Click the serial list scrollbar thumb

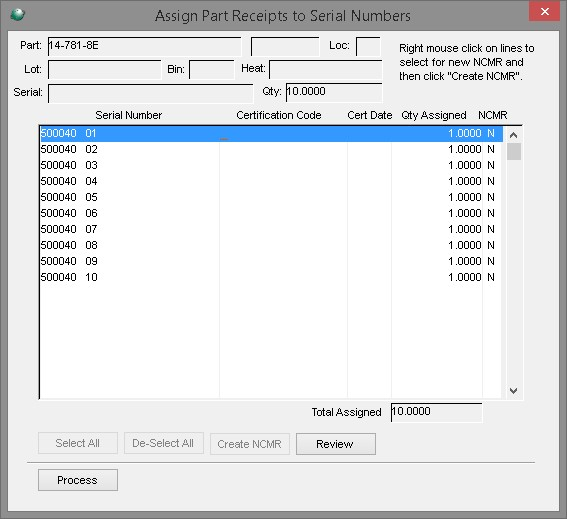(x=514, y=152)
